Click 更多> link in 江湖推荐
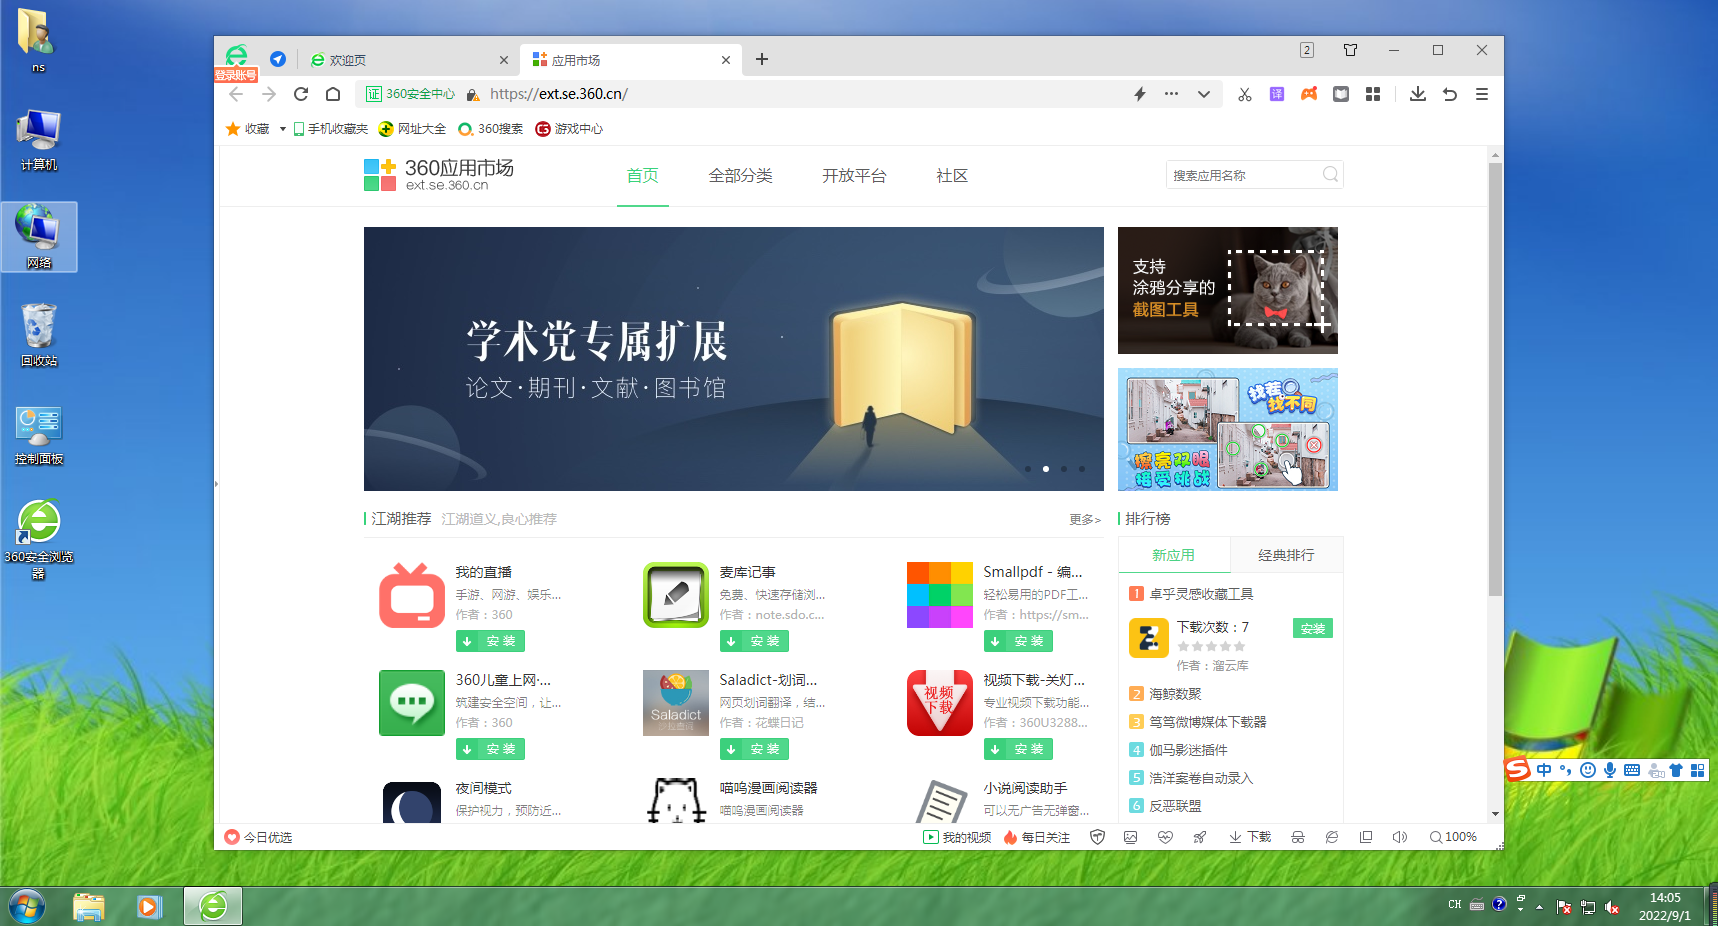Image resolution: width=1718 pixels, height=926 pixels. point(1085,519)
